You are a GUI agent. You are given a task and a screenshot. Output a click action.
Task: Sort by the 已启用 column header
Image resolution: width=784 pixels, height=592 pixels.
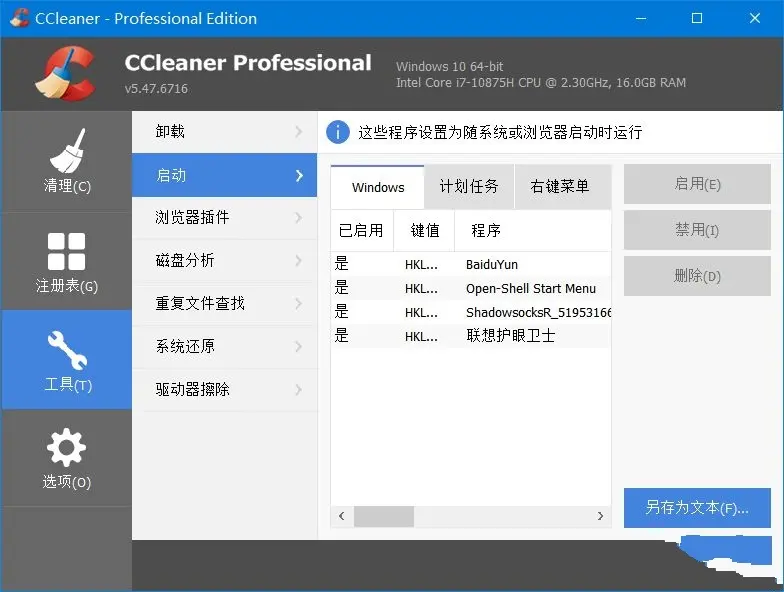point(362,230)
